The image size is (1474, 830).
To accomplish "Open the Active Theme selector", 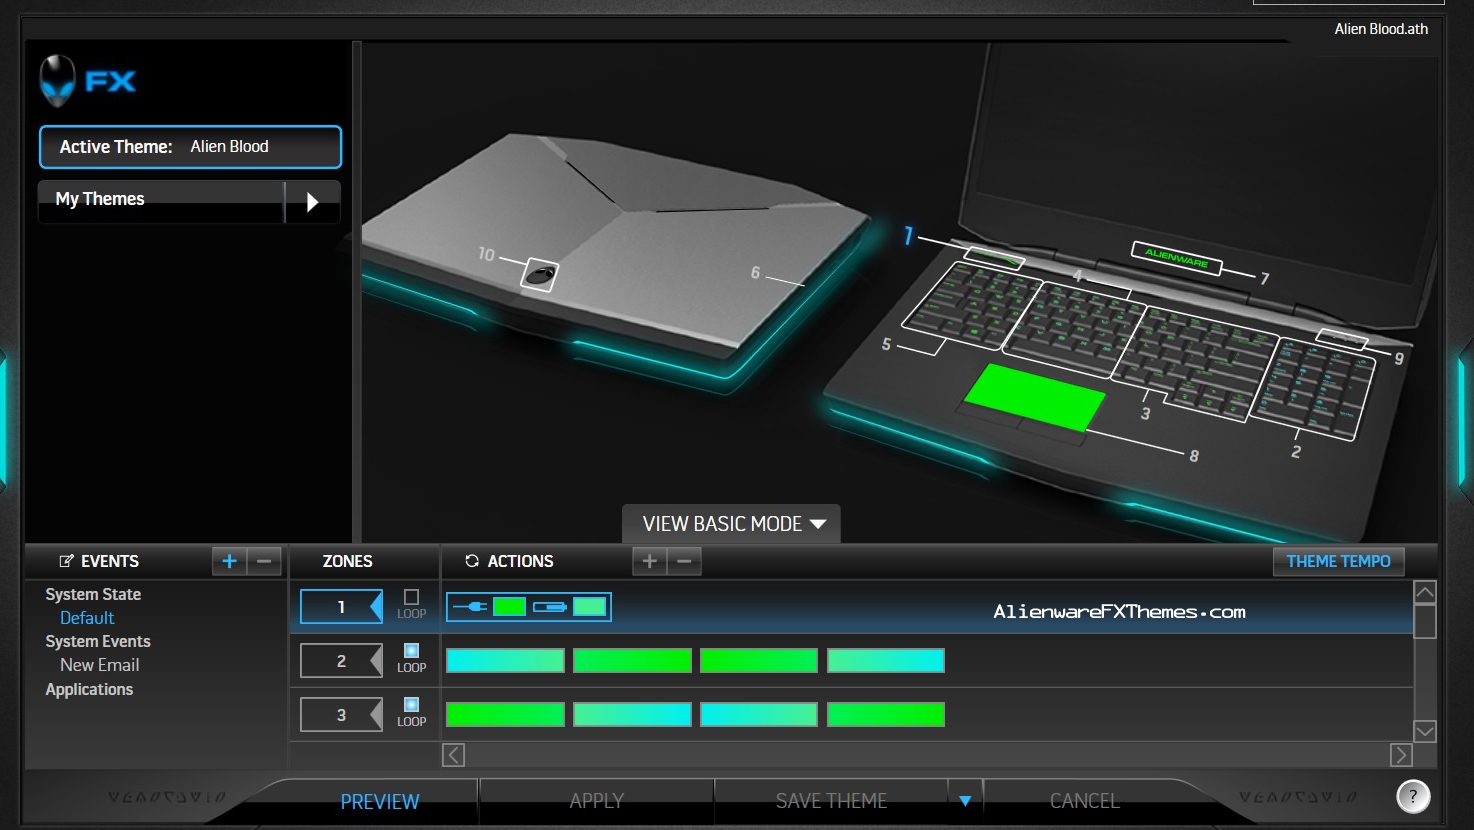I will [190, 147].
